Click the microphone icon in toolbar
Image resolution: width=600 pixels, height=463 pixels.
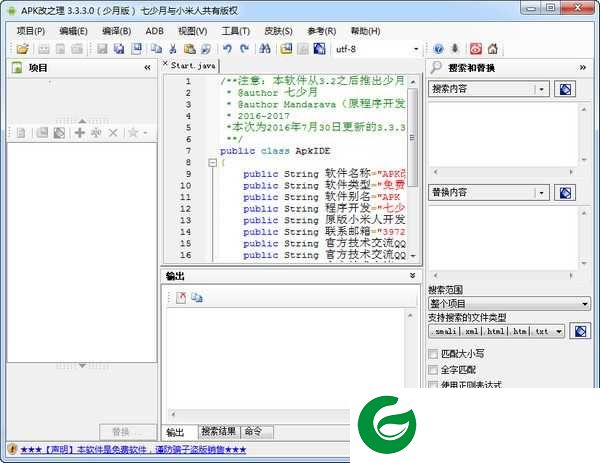[455, 49]
